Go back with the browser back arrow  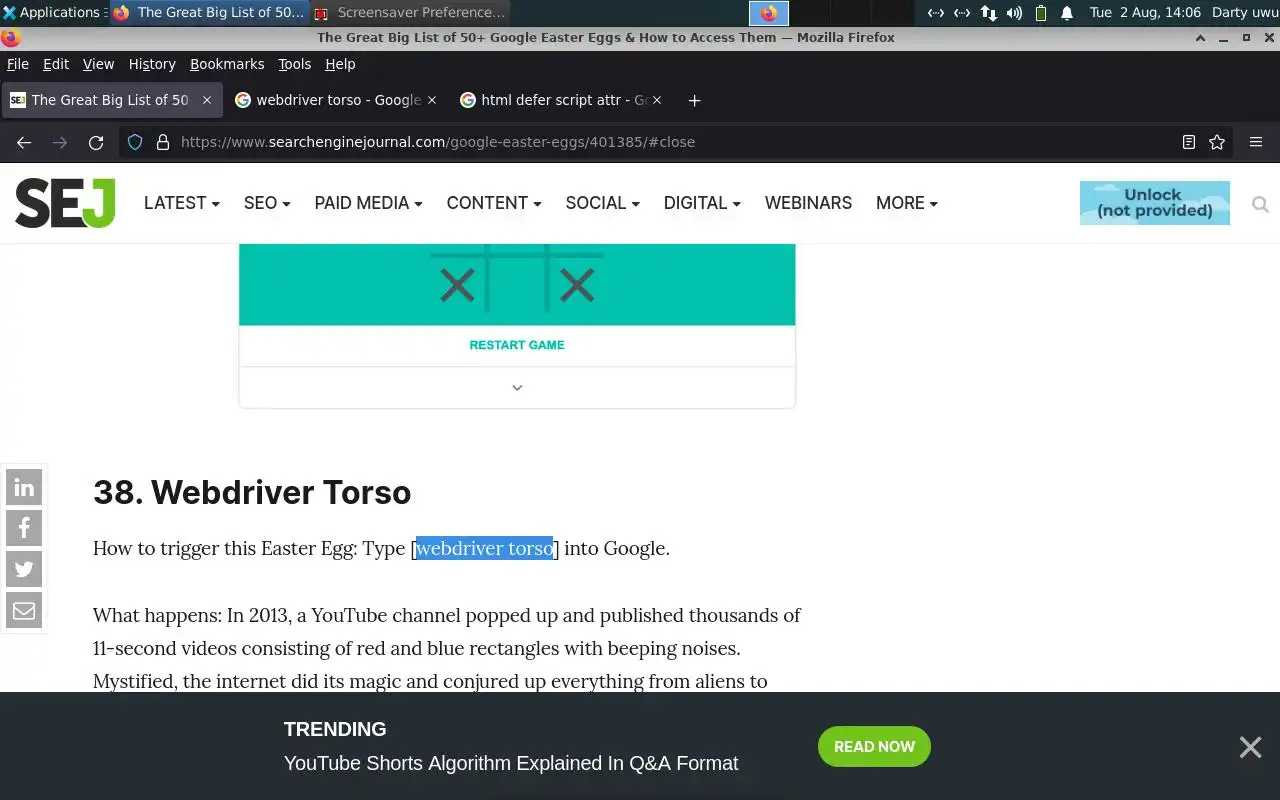[x=24, y=142]
